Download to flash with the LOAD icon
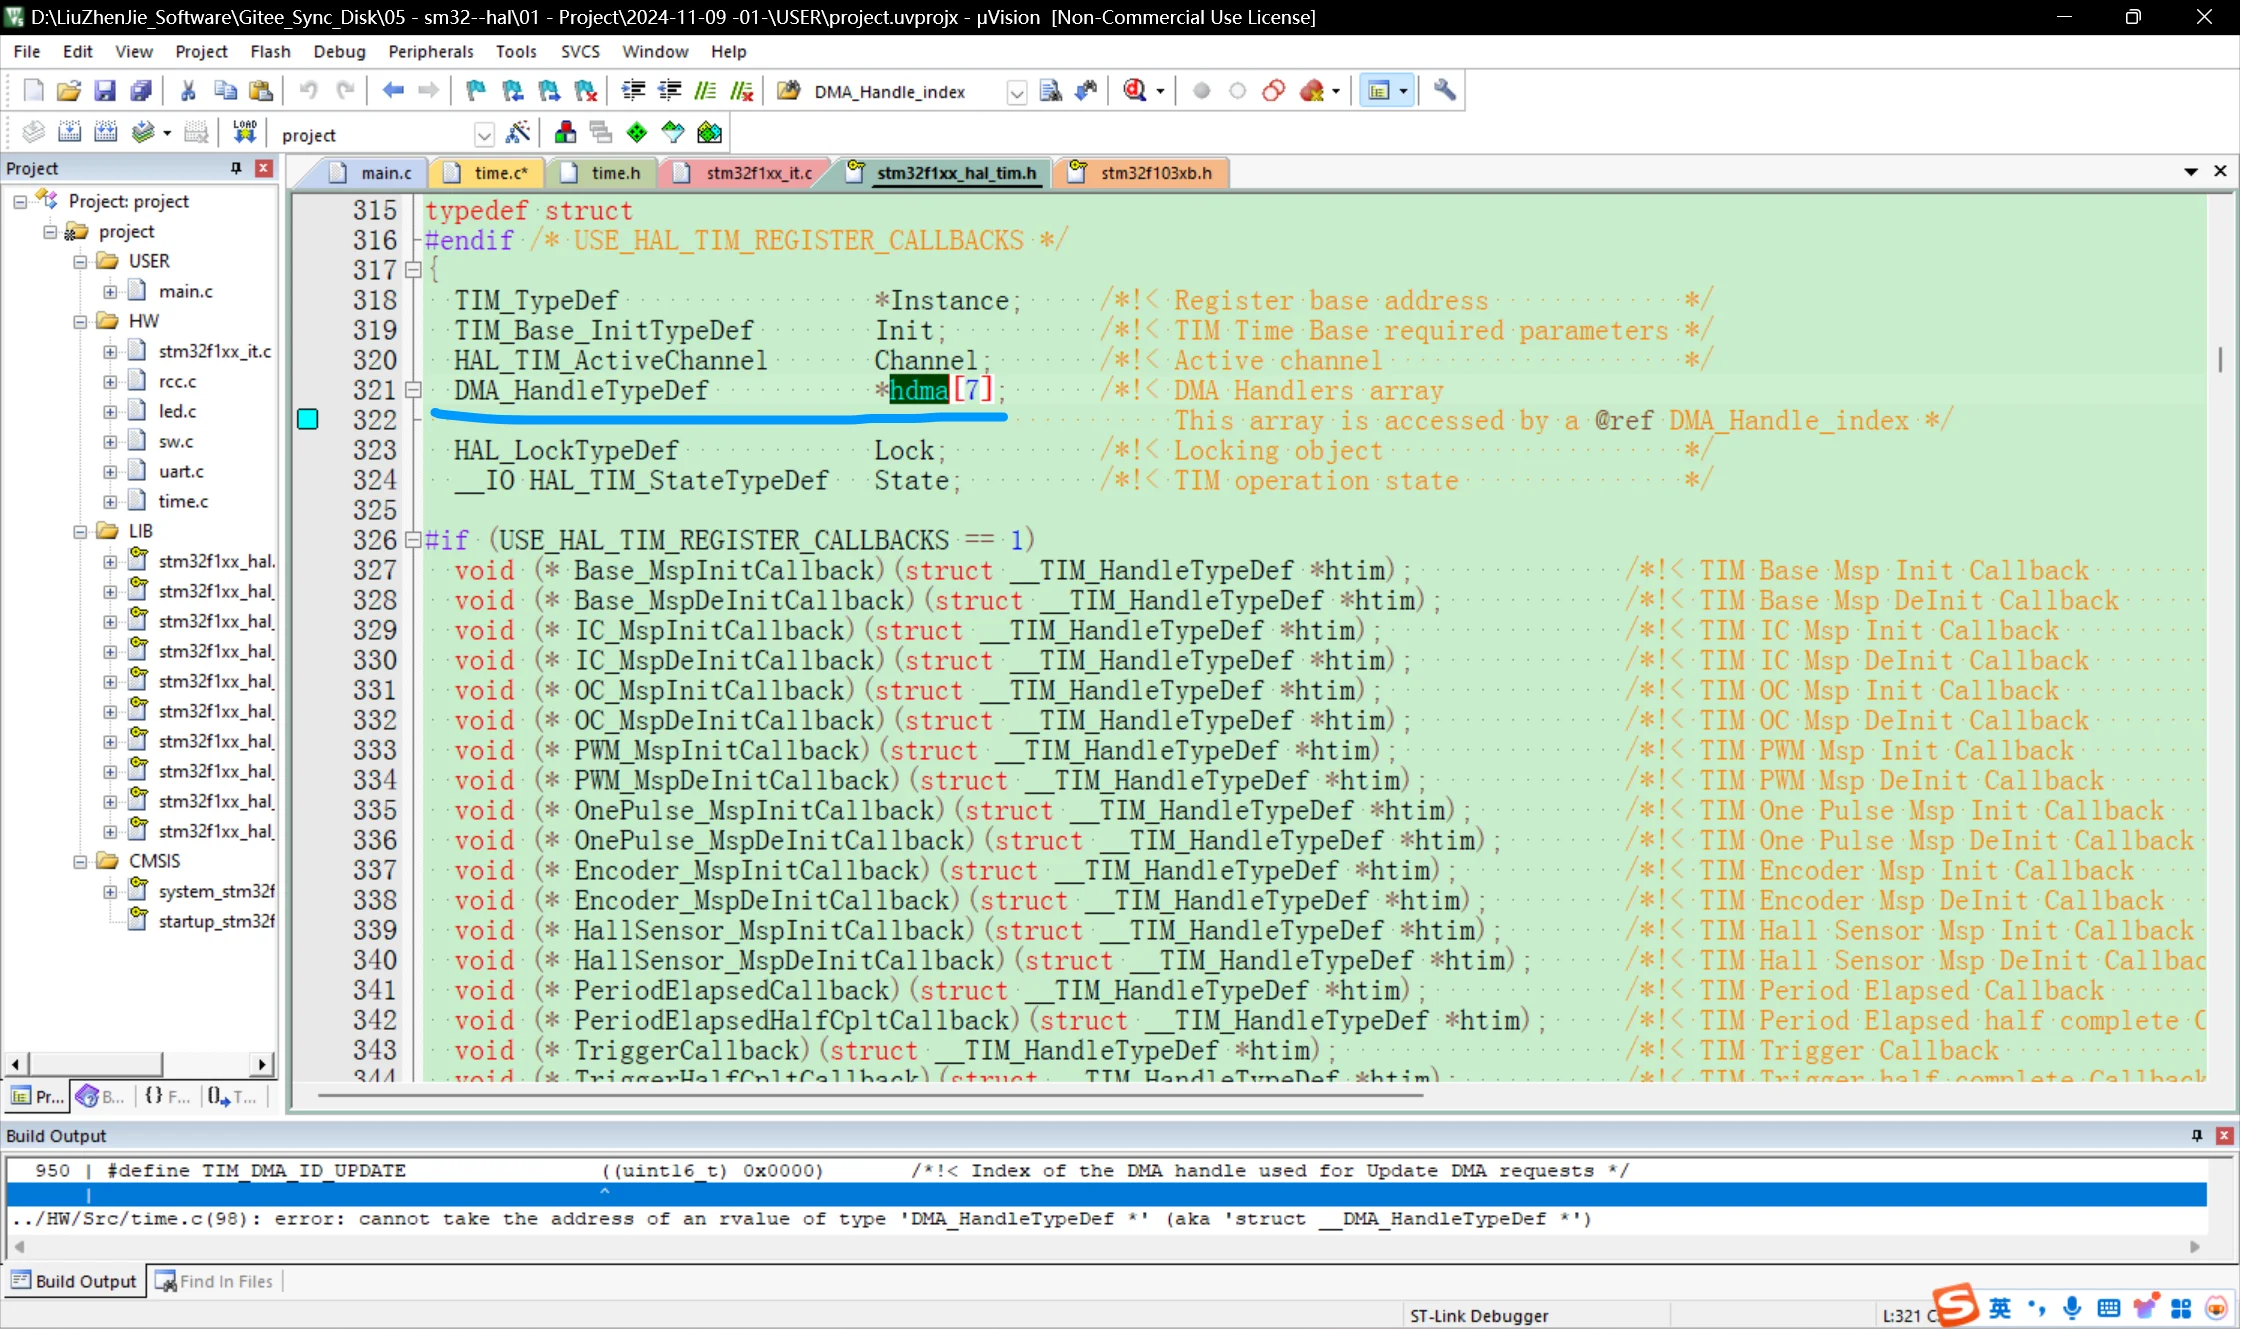Image resolution: width=2241 pixels, height=1329 pixels. [x=245, y=133]
